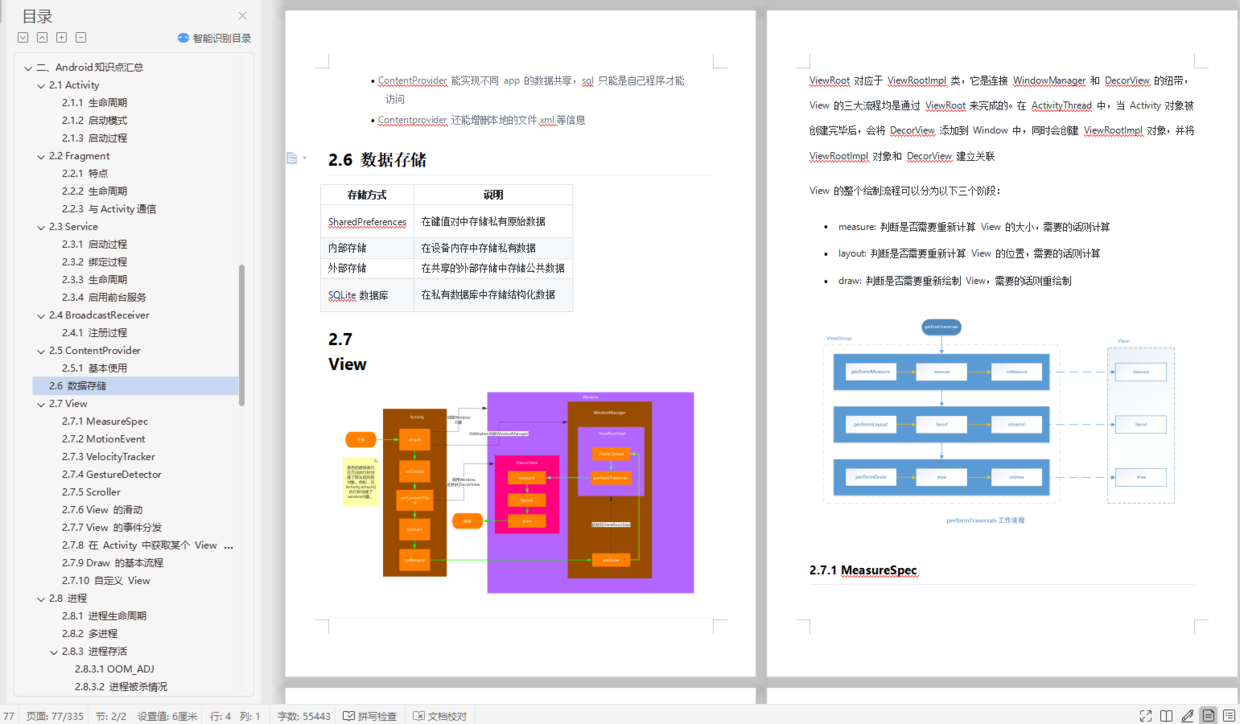Image resolution: width=1240 pixels, height=724 pixels.
Task: Click the plus box icon in outline header
Action: tap(62, 38)
